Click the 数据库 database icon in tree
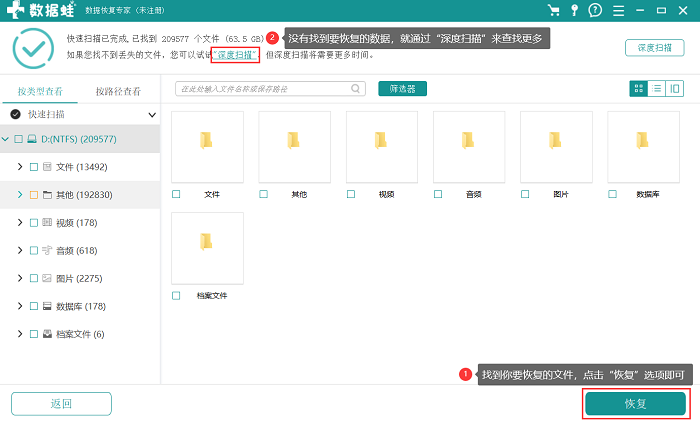This screenshot has width=700, height=427. (x=47, y=306)
